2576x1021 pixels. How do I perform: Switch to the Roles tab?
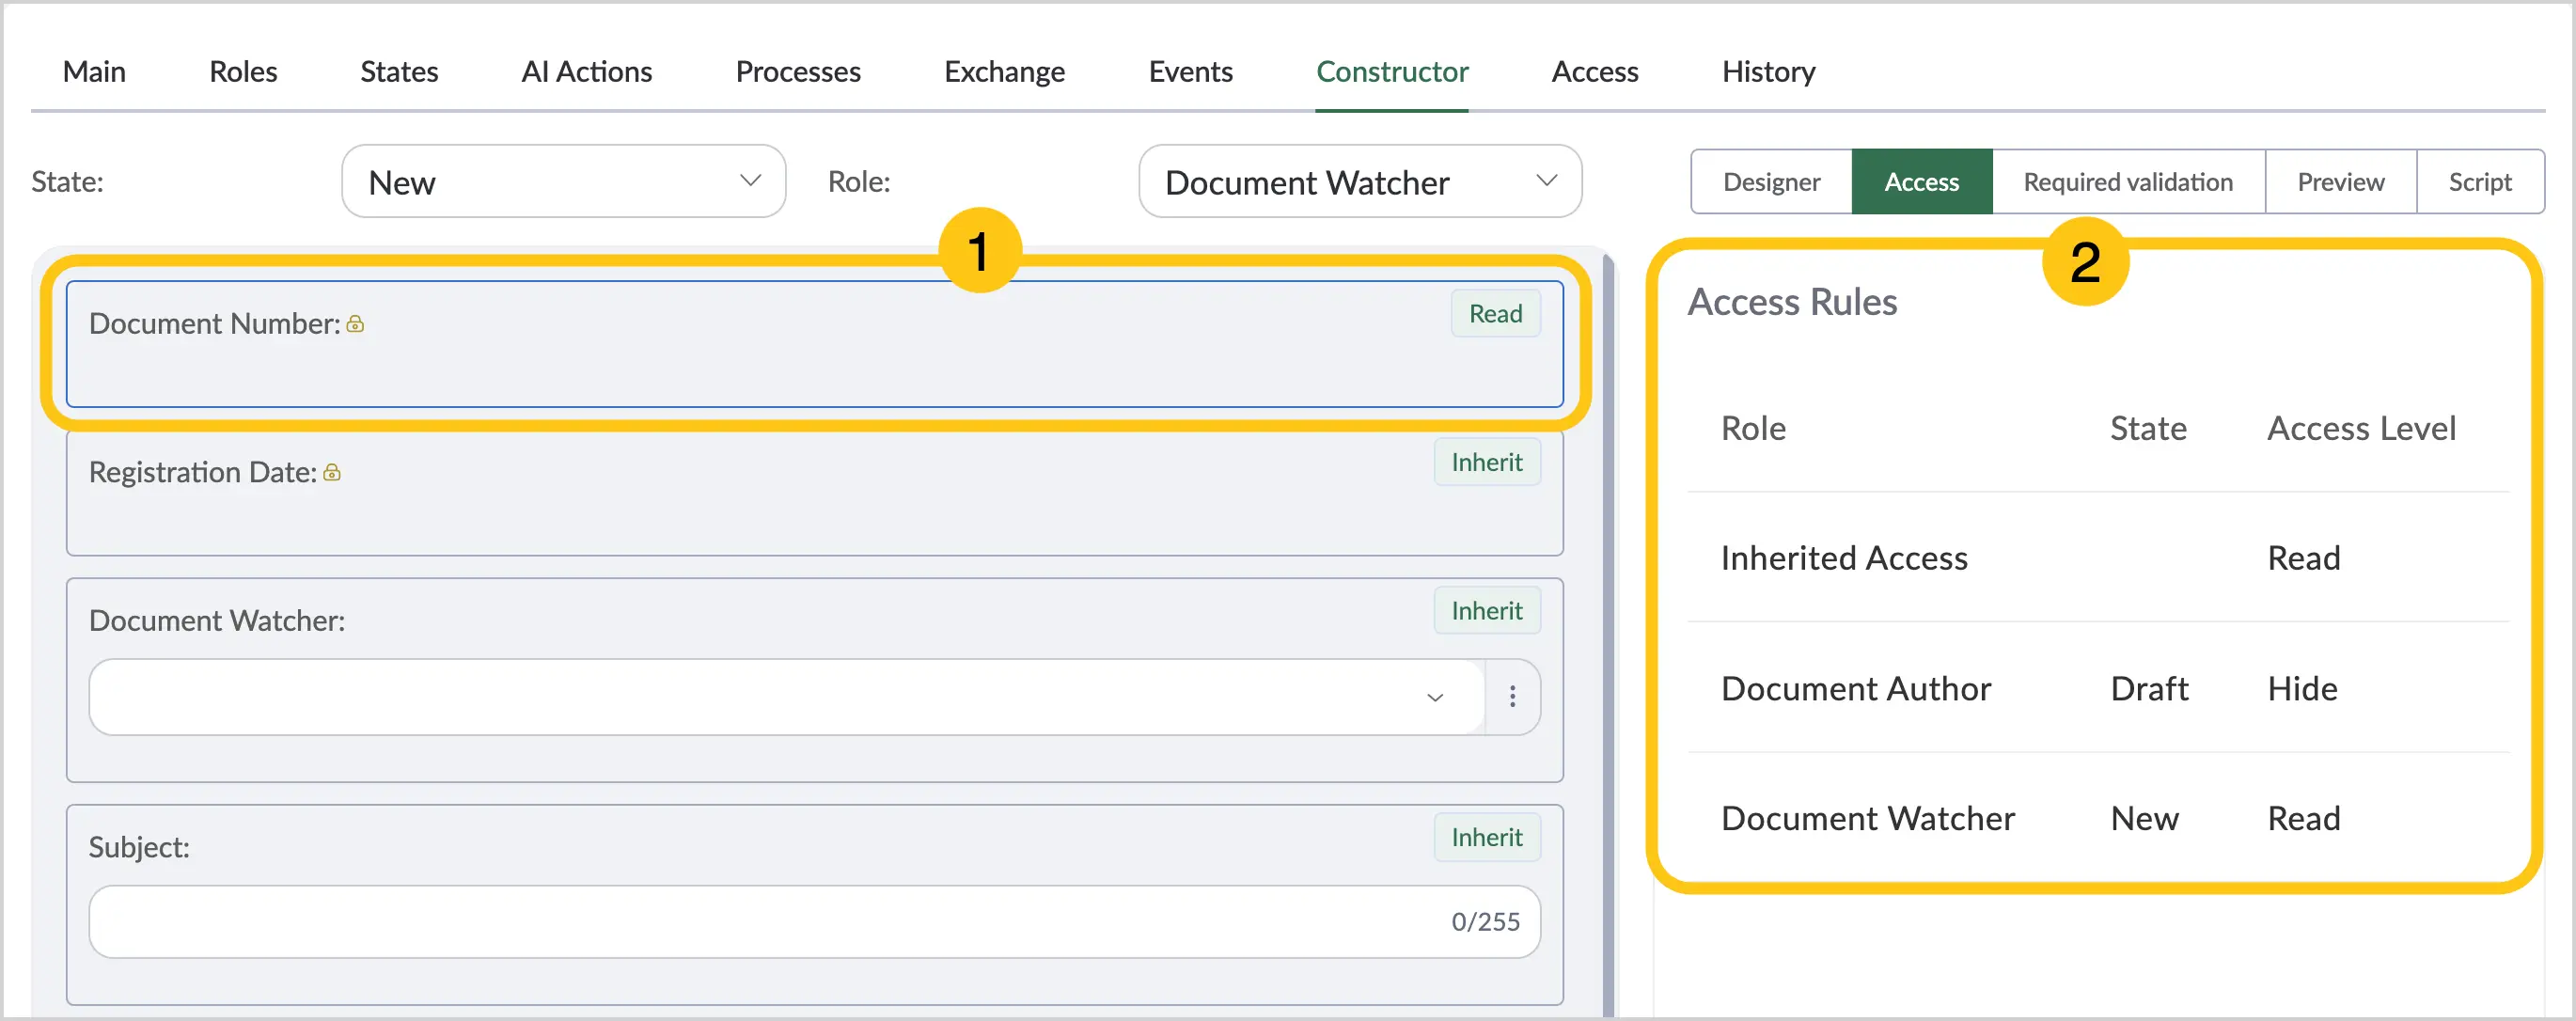click(x=243, y=71)
